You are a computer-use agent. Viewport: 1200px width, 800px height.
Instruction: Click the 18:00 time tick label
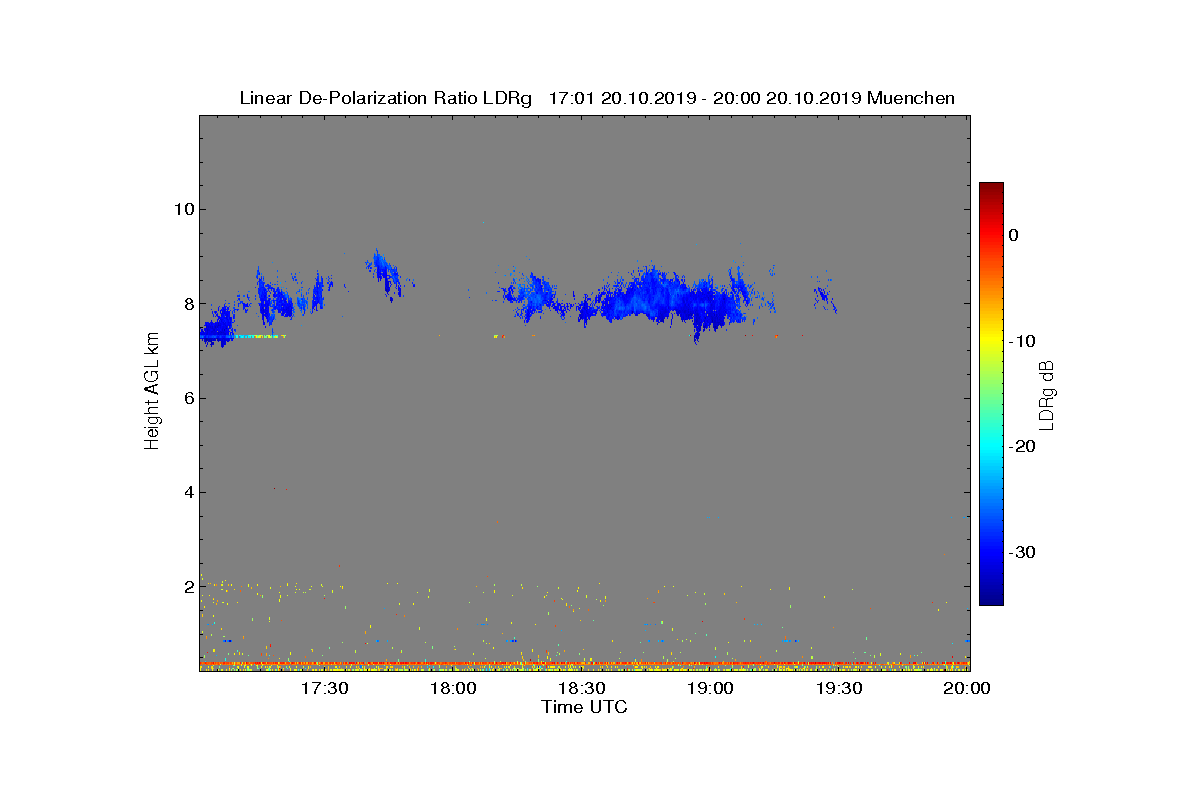pos(453,688)
